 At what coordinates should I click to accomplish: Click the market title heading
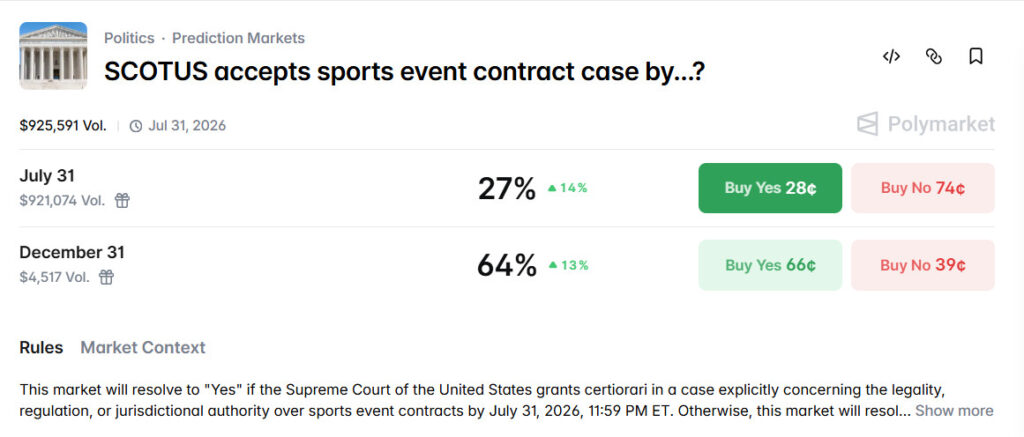coord(404,71)
